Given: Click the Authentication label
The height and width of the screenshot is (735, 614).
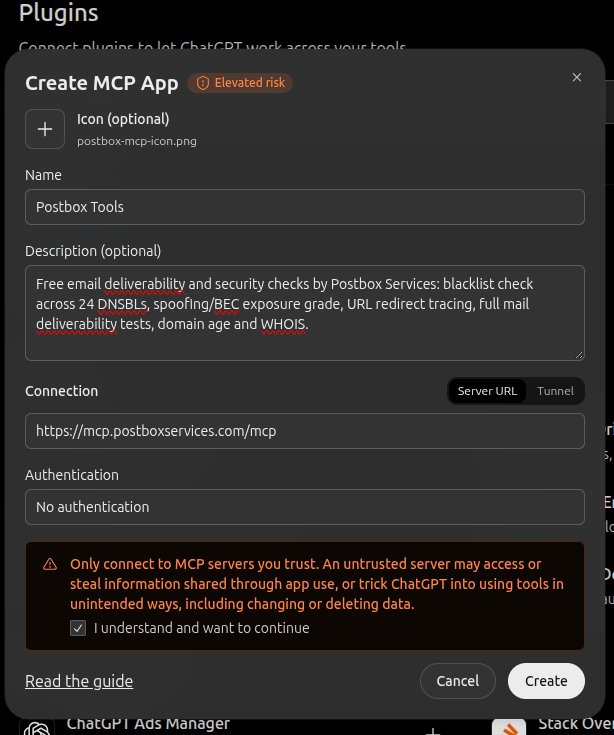Looking at the screenshot, I should click(72, 475).
